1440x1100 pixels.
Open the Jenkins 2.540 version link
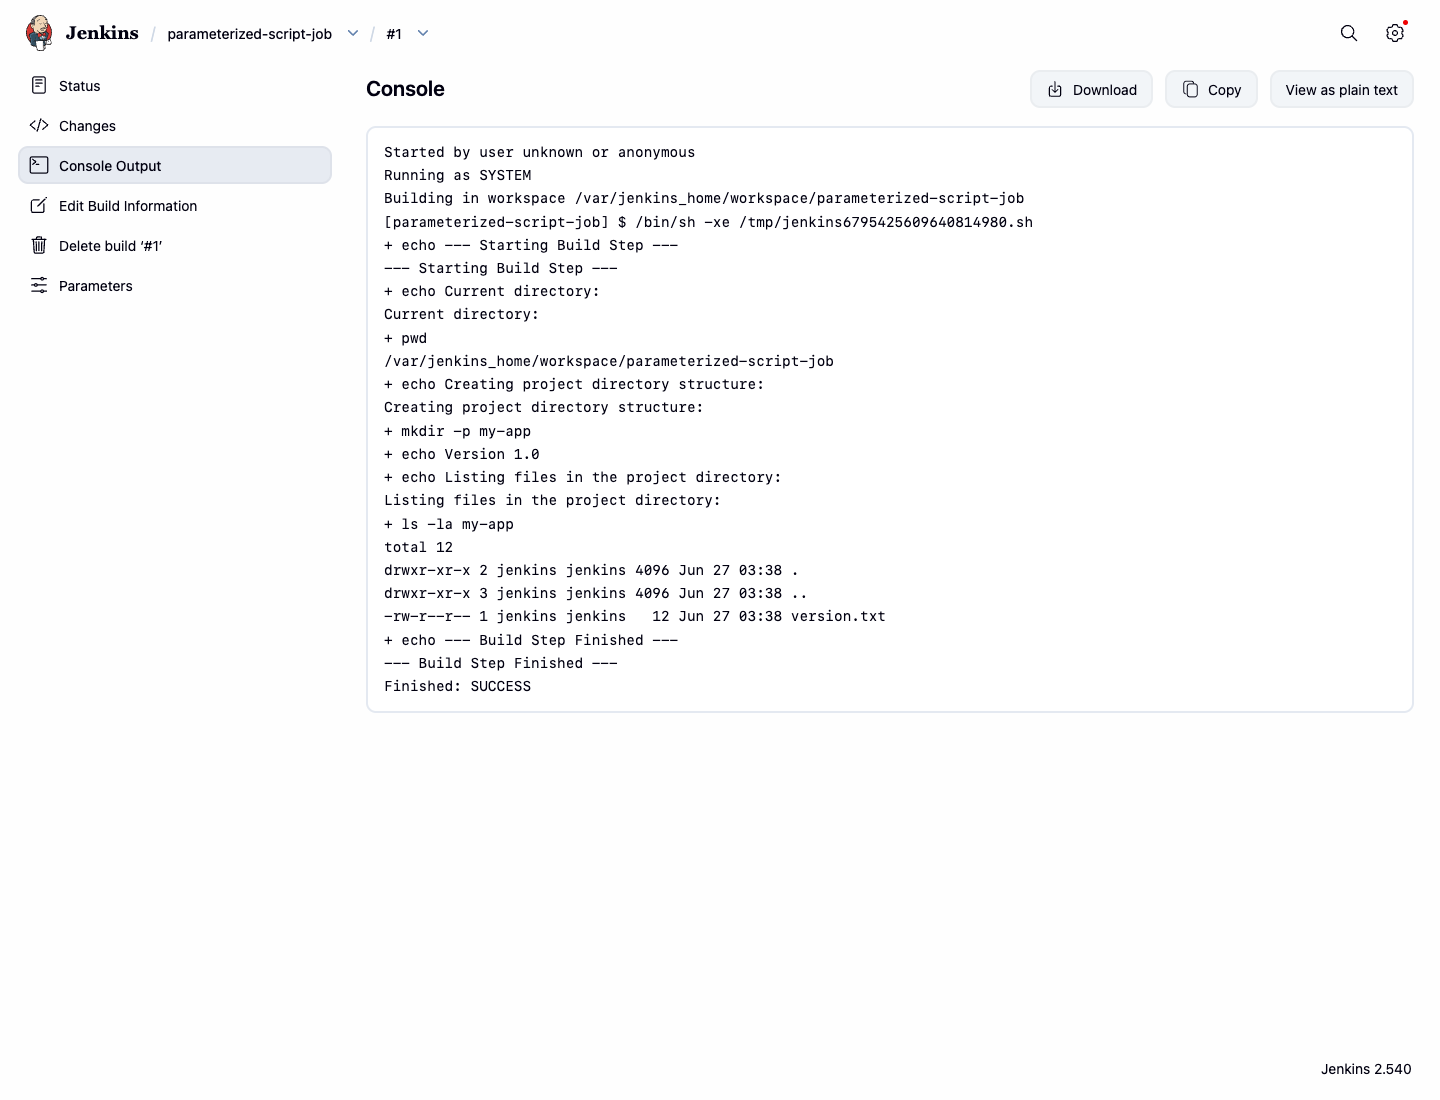tap(1366, 1069)
